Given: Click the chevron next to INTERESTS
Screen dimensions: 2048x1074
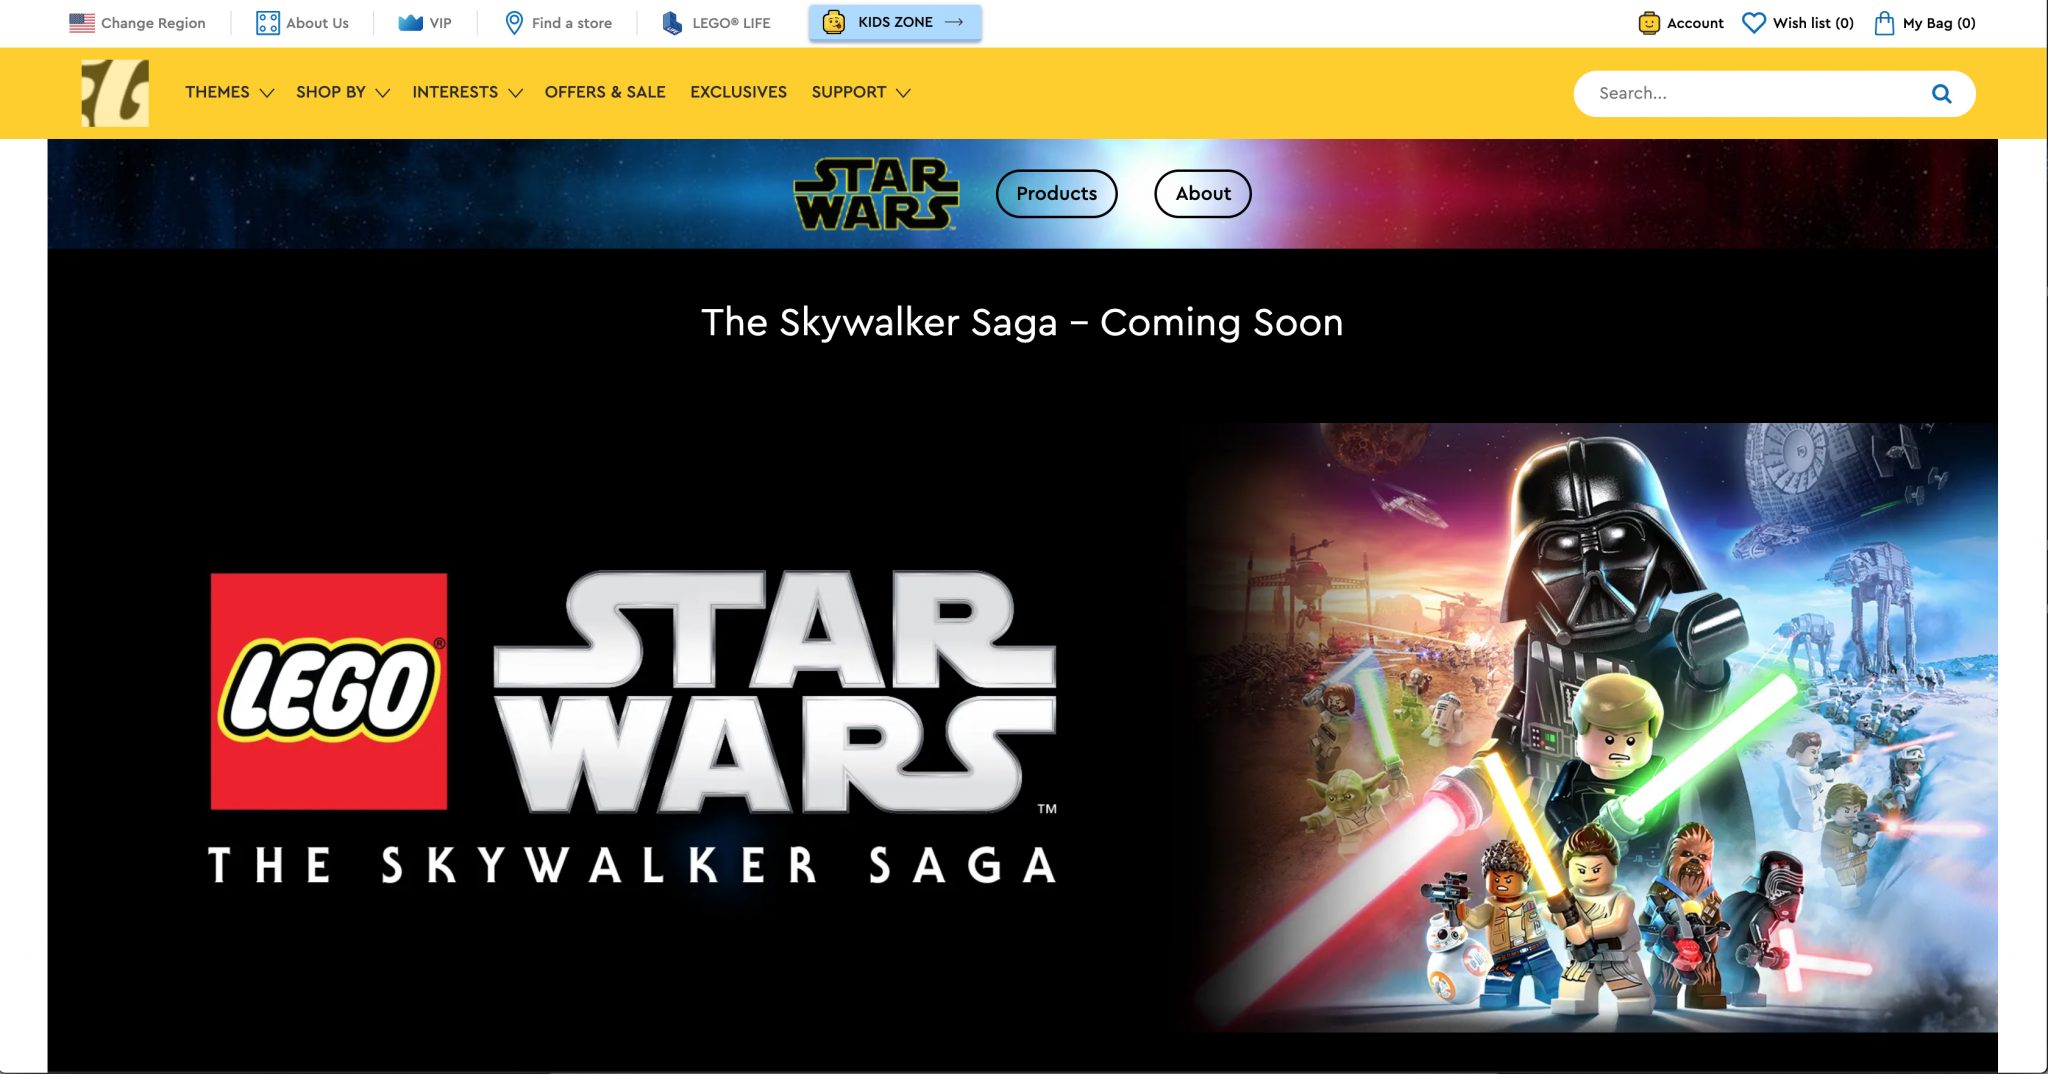Looking at the screenshot, I should (515, 93).
